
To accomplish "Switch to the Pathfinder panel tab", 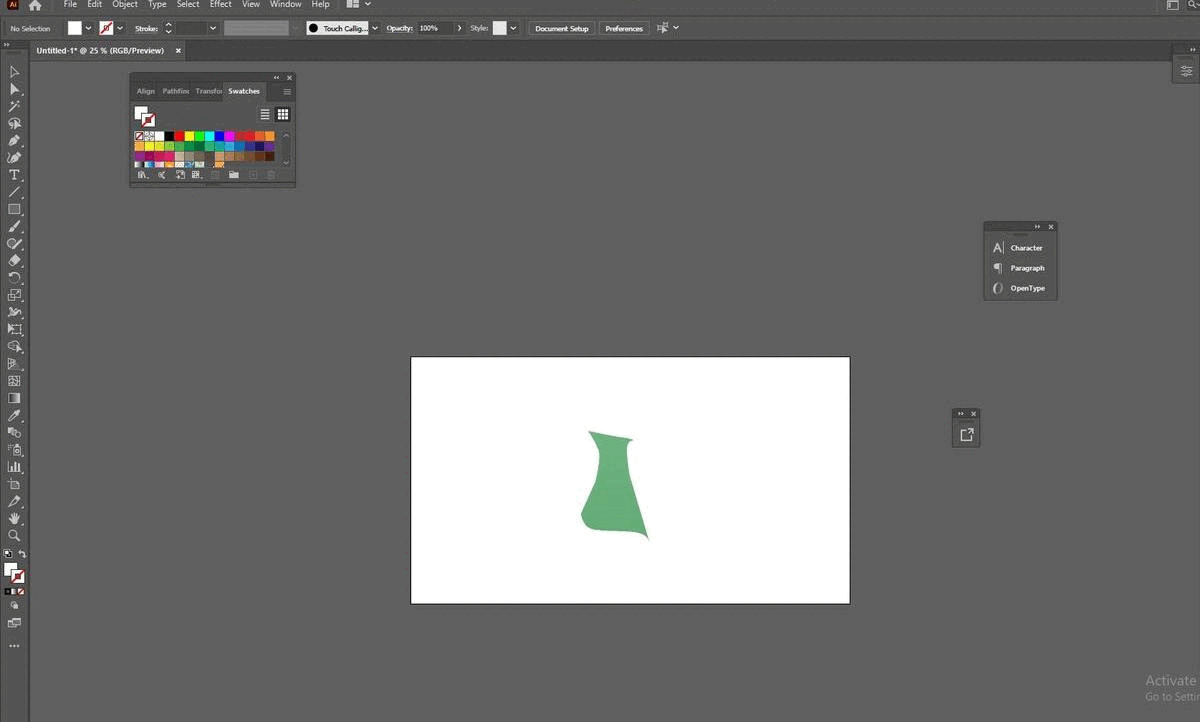I will 176,91.
